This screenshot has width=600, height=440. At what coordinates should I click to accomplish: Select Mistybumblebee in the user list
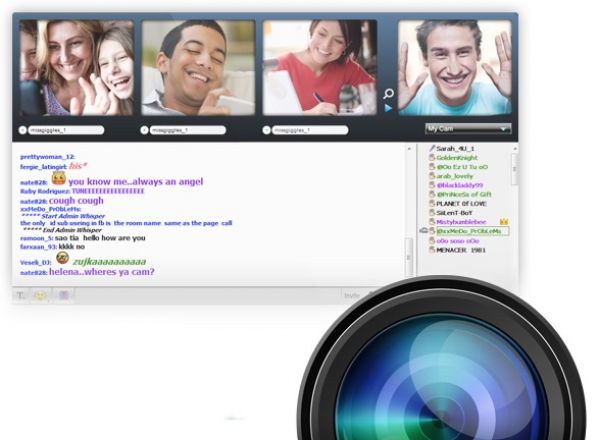click(461, 222)
